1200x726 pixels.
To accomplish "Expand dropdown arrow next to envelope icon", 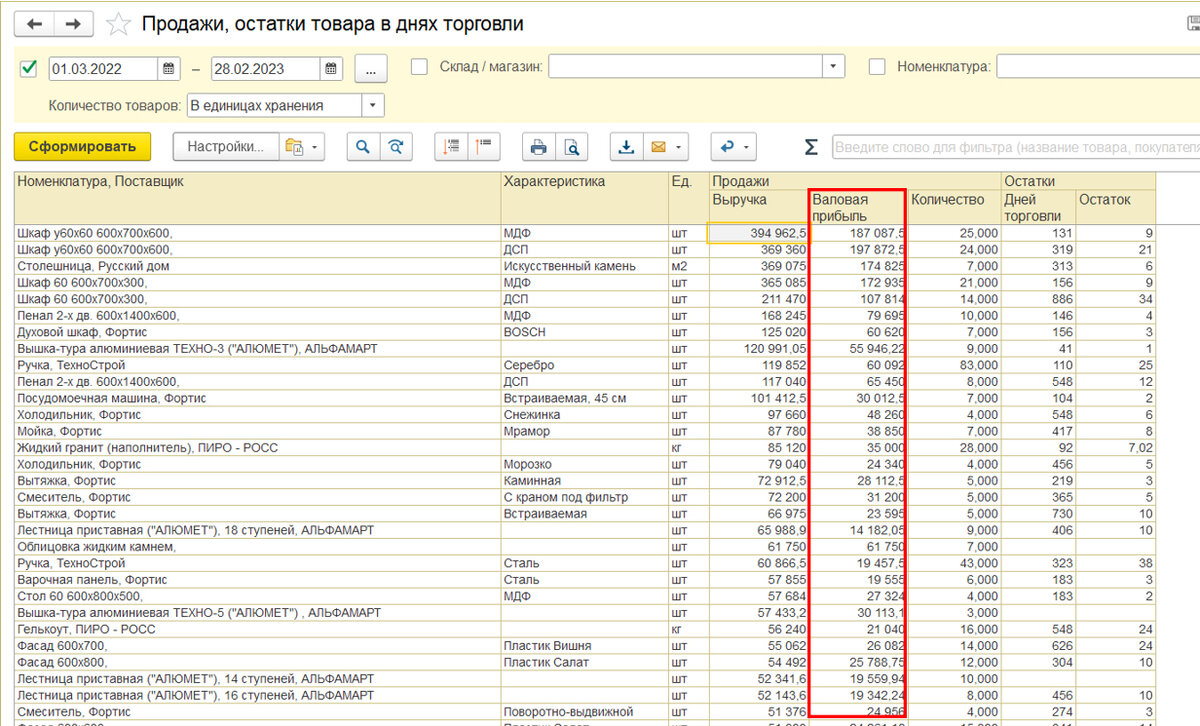I will (x=680, y=147).
